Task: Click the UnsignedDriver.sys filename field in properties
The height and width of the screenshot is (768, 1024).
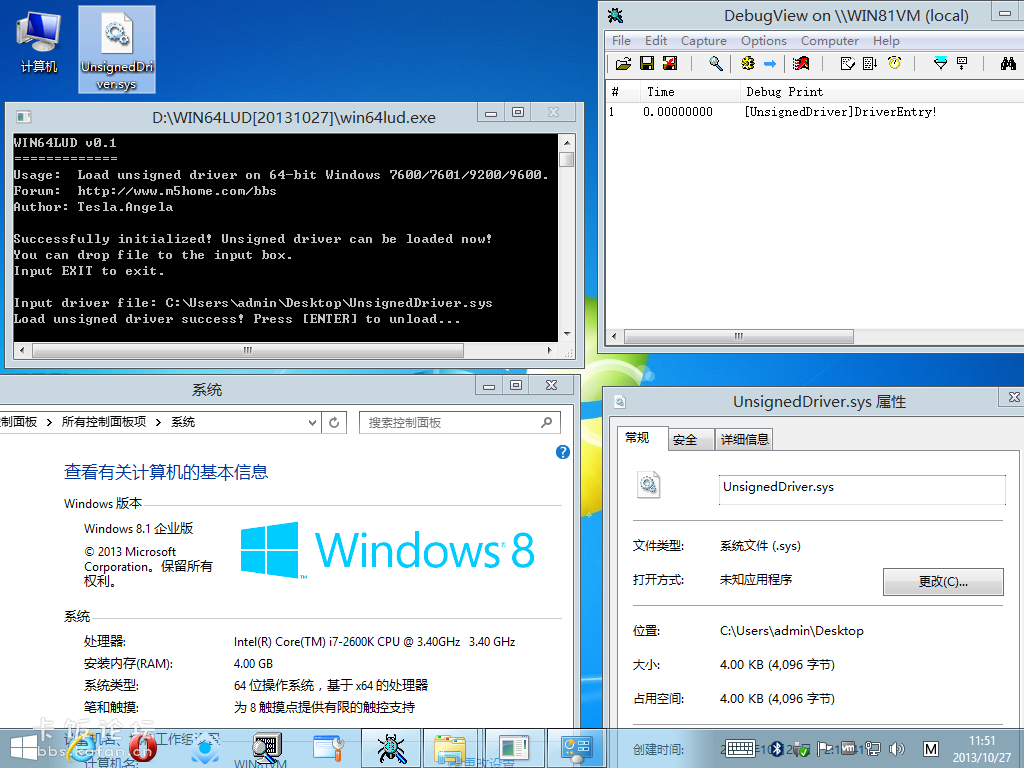Action: point(862,490)
